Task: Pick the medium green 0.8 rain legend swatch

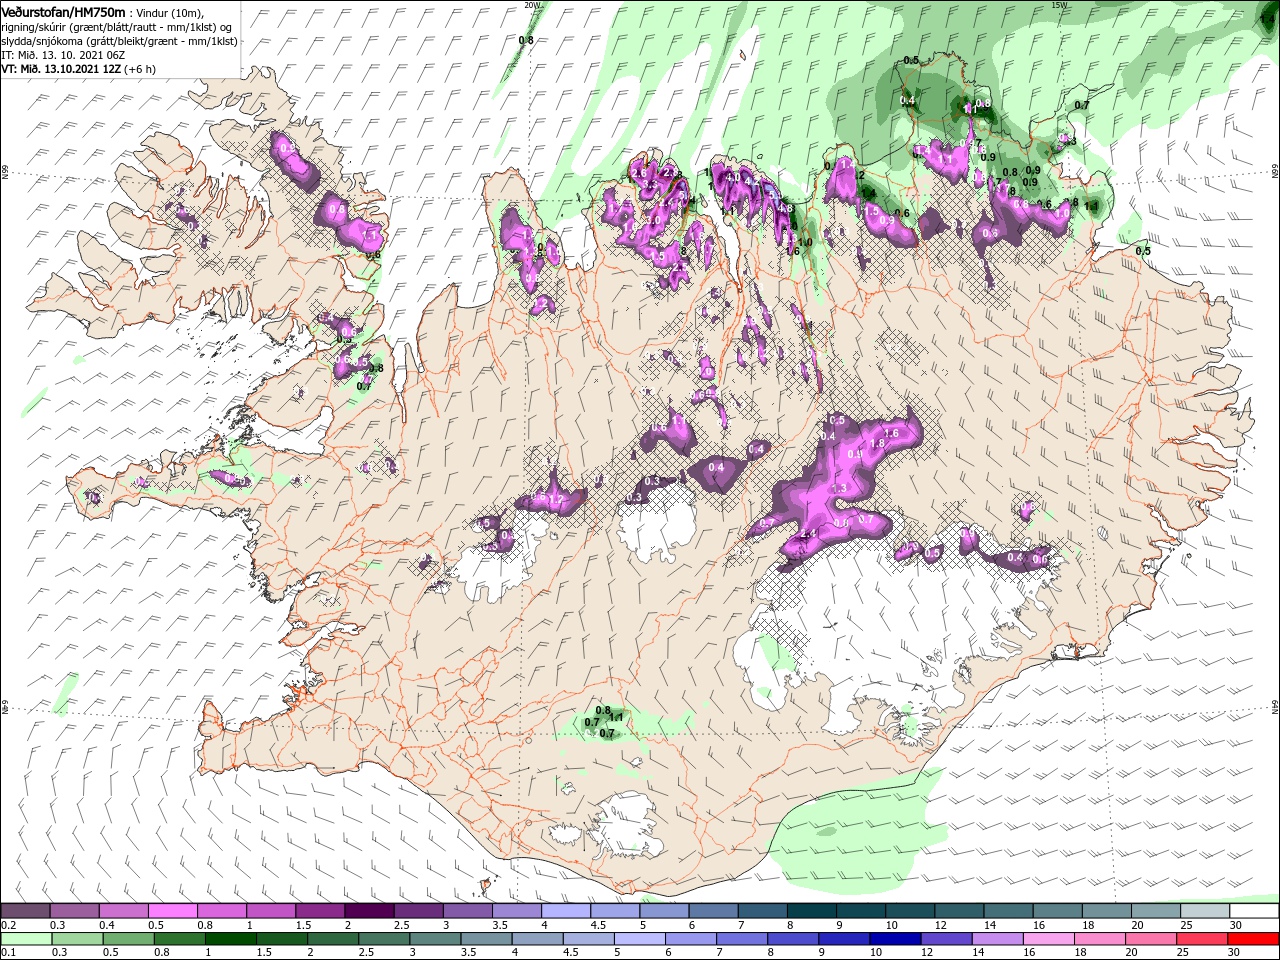Action: [179, 939]
